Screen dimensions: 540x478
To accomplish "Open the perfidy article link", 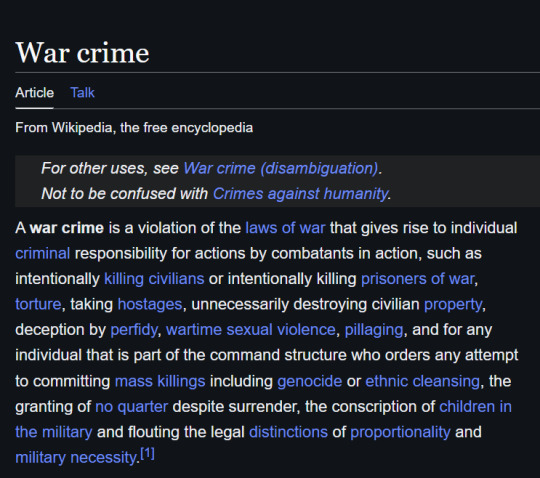I will pos(134,330).
